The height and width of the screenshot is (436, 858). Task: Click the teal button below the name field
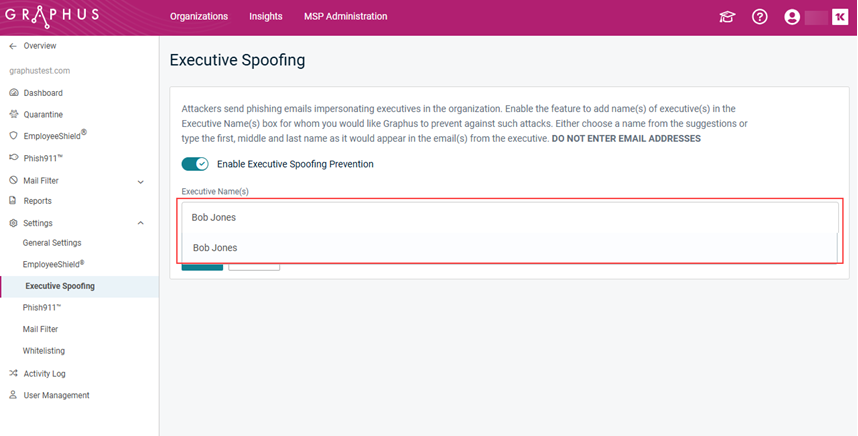pyautogui.click(x=202, y=266)
